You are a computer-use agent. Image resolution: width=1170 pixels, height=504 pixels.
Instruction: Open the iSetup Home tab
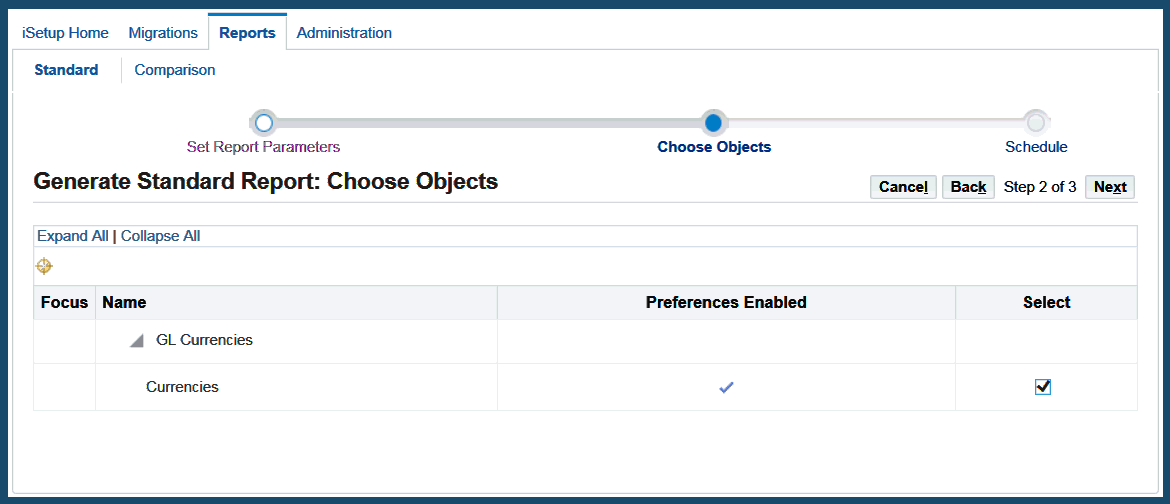point(65,33)
